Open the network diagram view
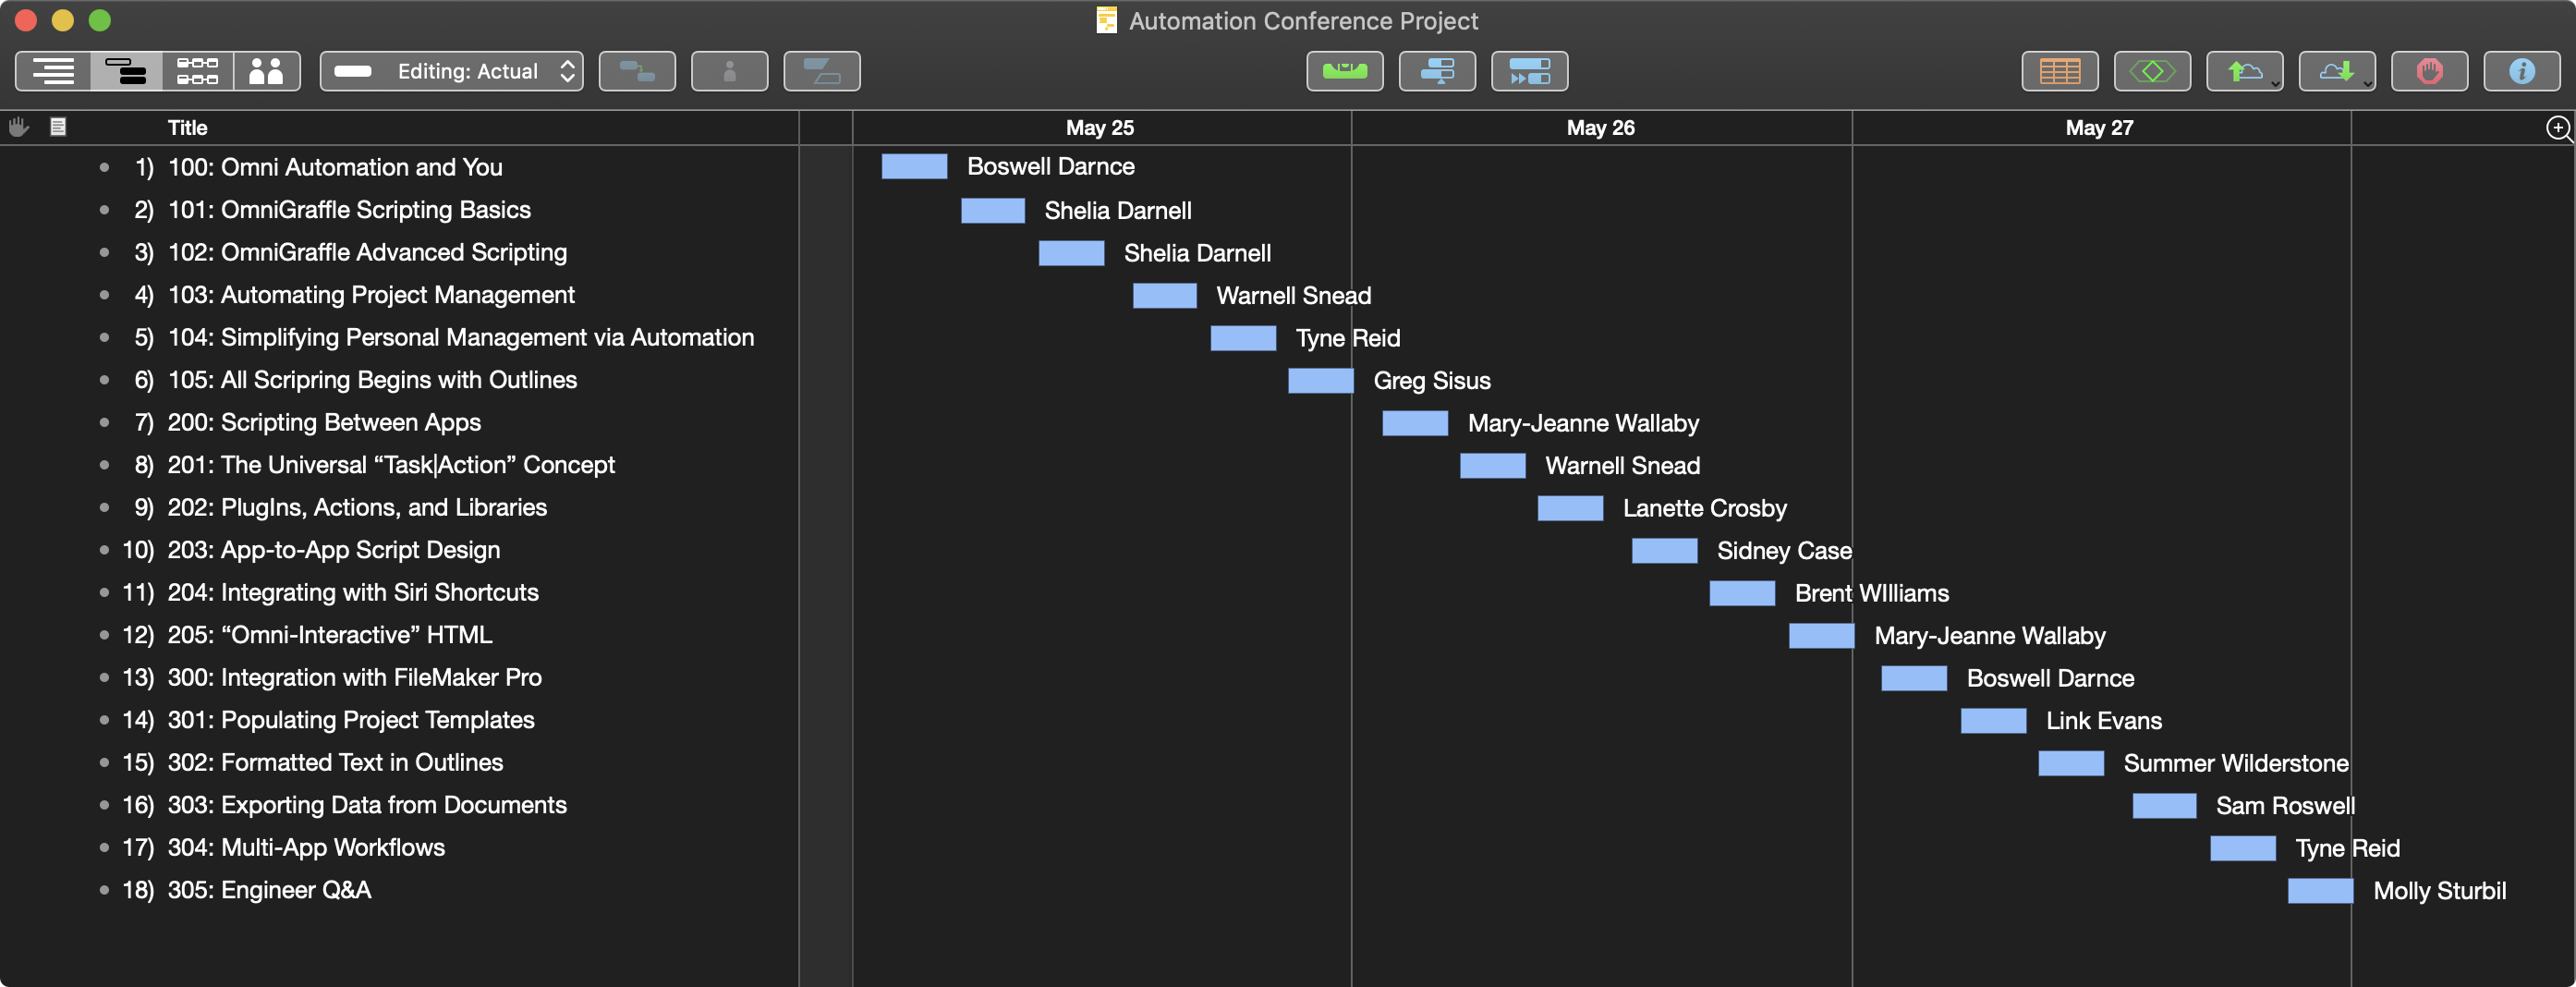 click(197, 71)
